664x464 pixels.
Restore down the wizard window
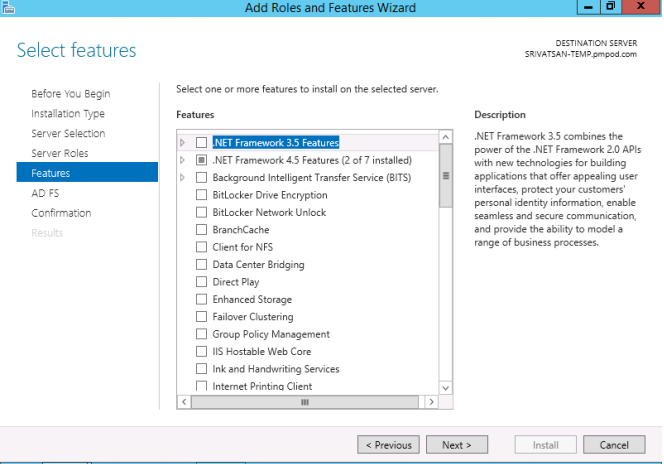610,7
